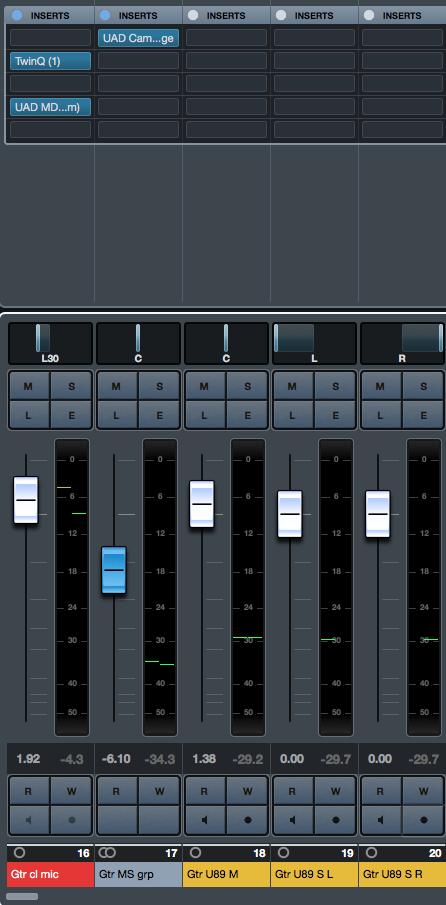
Task: Click the Gtr U89 S L fader handle
Action: click(290, 514)
